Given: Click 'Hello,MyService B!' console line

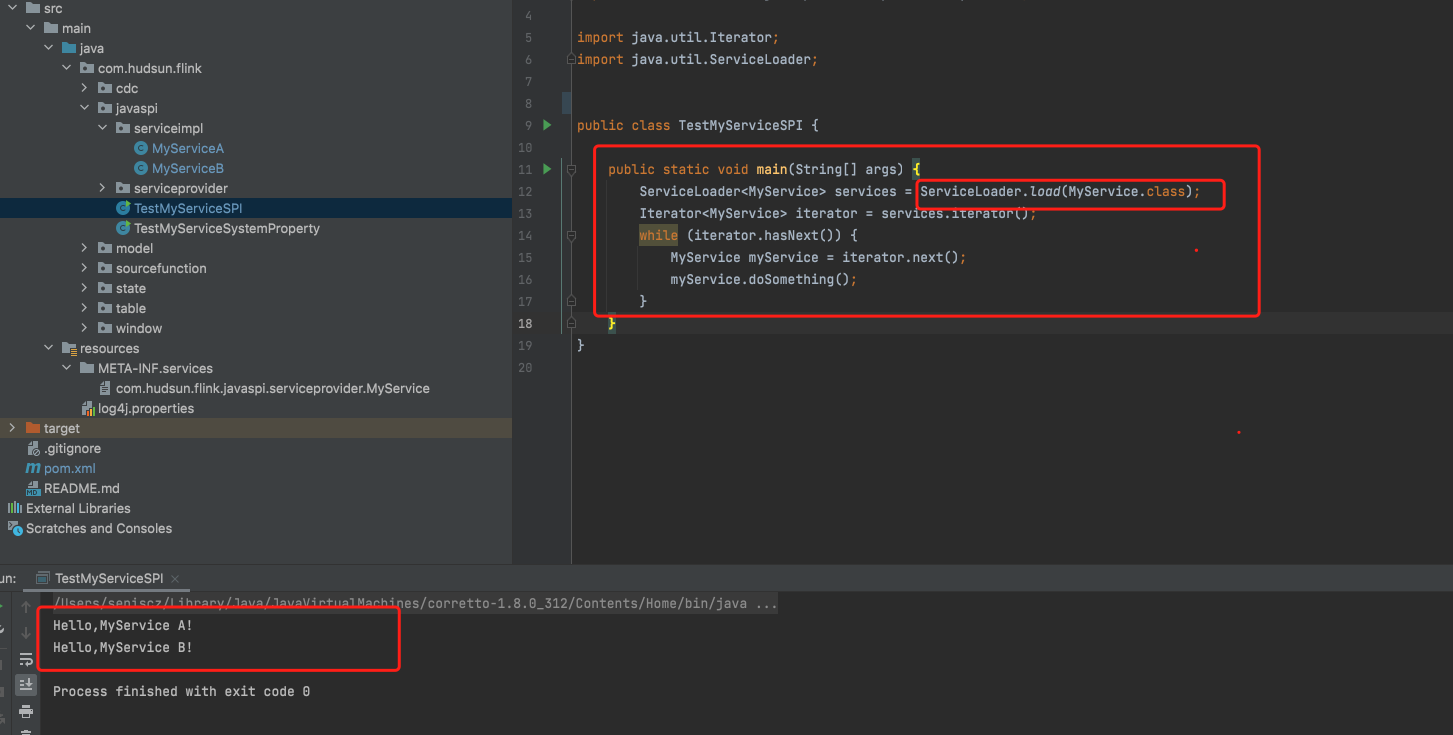Looking at the screenshot, I should 123,648.
